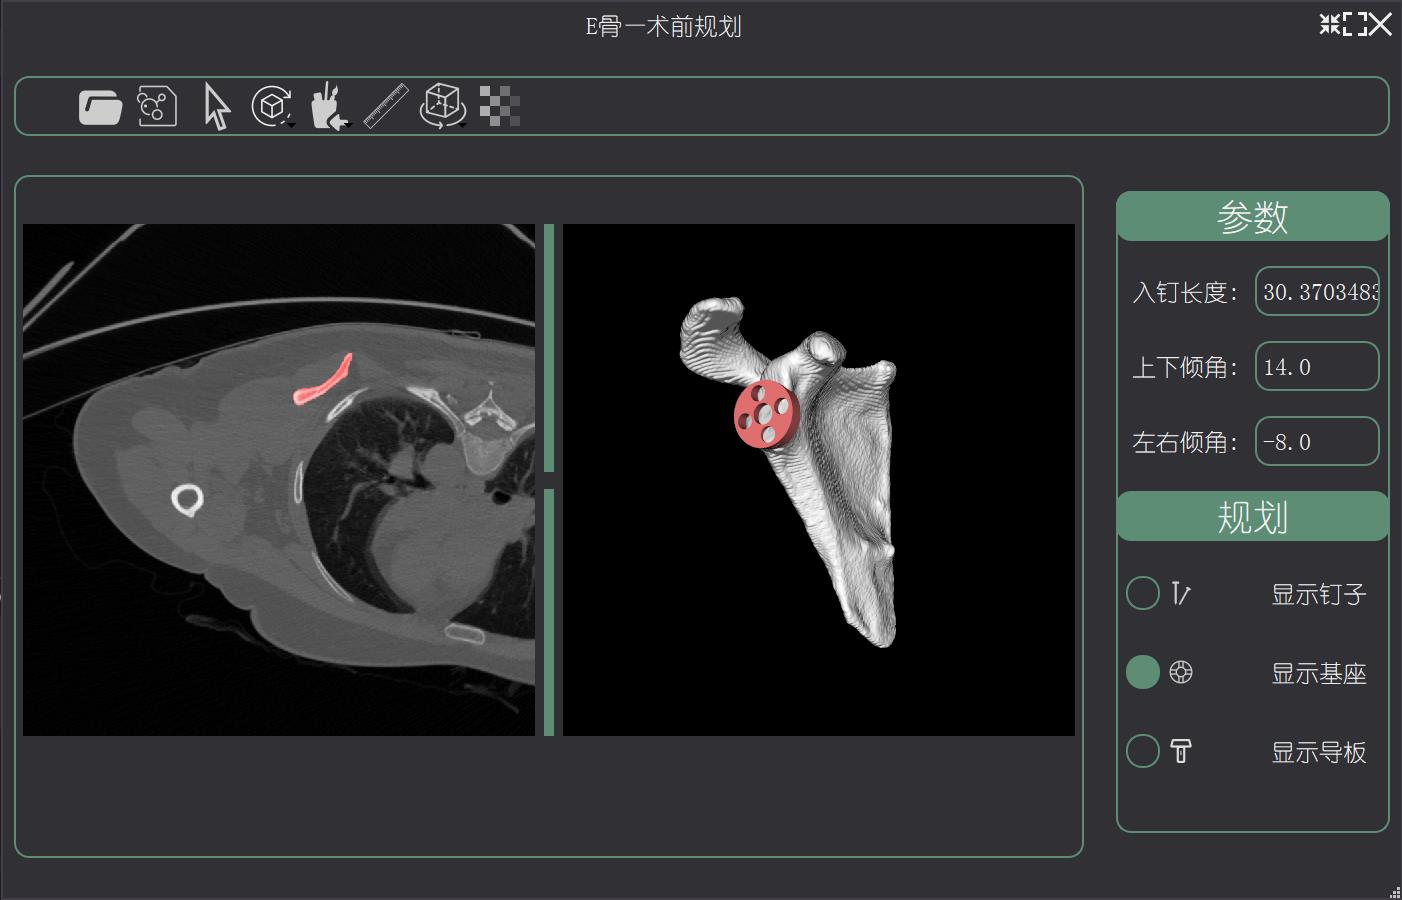Click the 规划 panel header
This screenshot has height=900, width=1402.
(1252, 516)
